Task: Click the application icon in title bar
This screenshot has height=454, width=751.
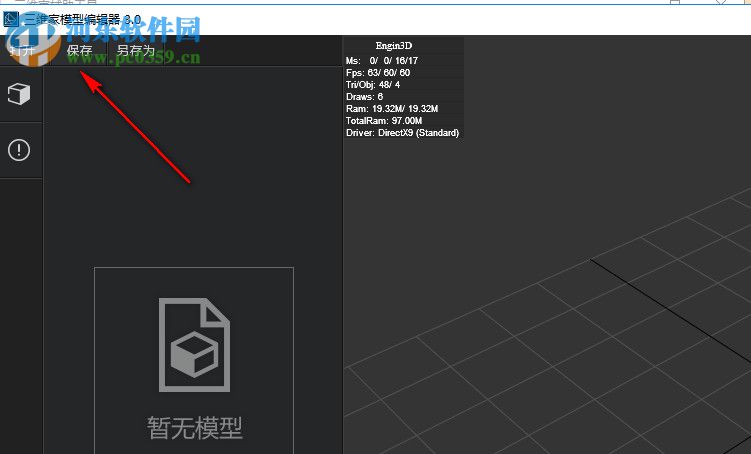Action: click(11, 20)
